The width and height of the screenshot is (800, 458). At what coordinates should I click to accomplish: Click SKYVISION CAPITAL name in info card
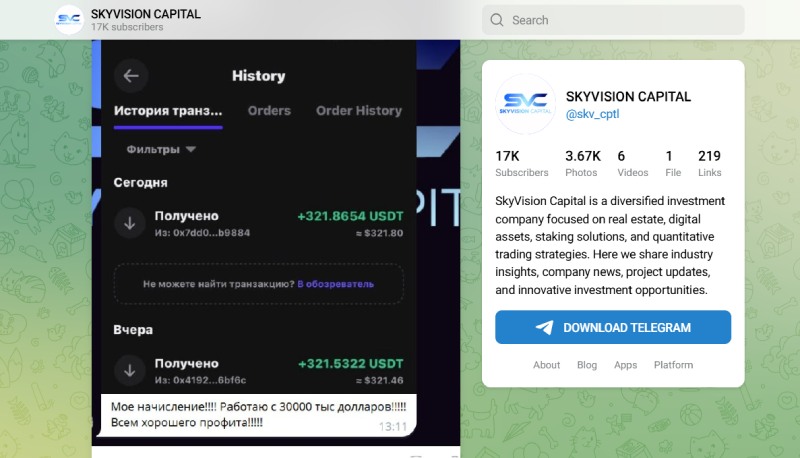pos(628,96)
